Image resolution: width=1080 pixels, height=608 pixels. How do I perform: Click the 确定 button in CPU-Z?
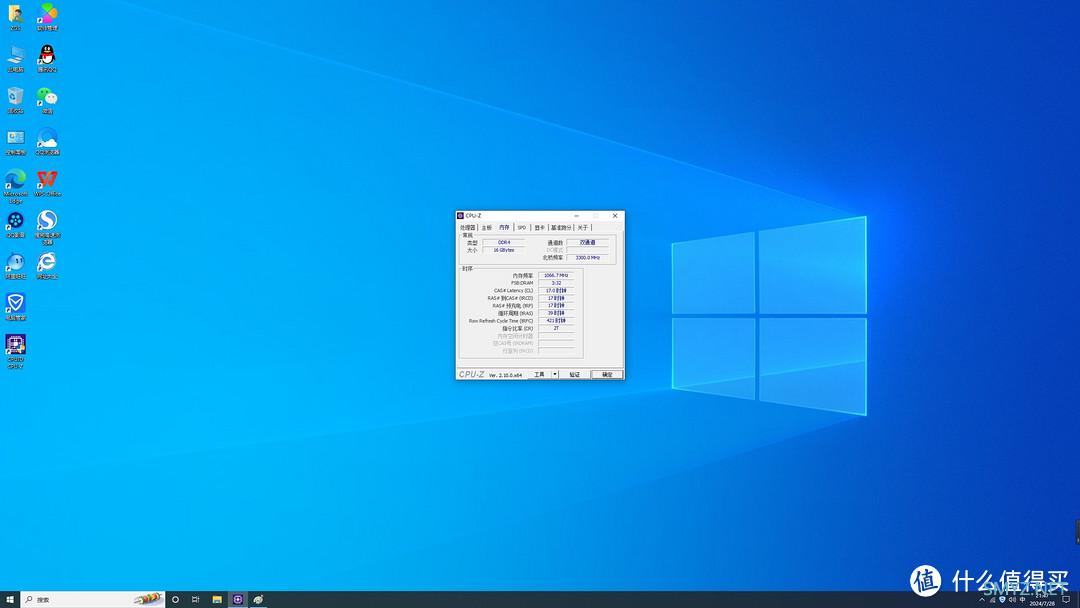(608, 375)
